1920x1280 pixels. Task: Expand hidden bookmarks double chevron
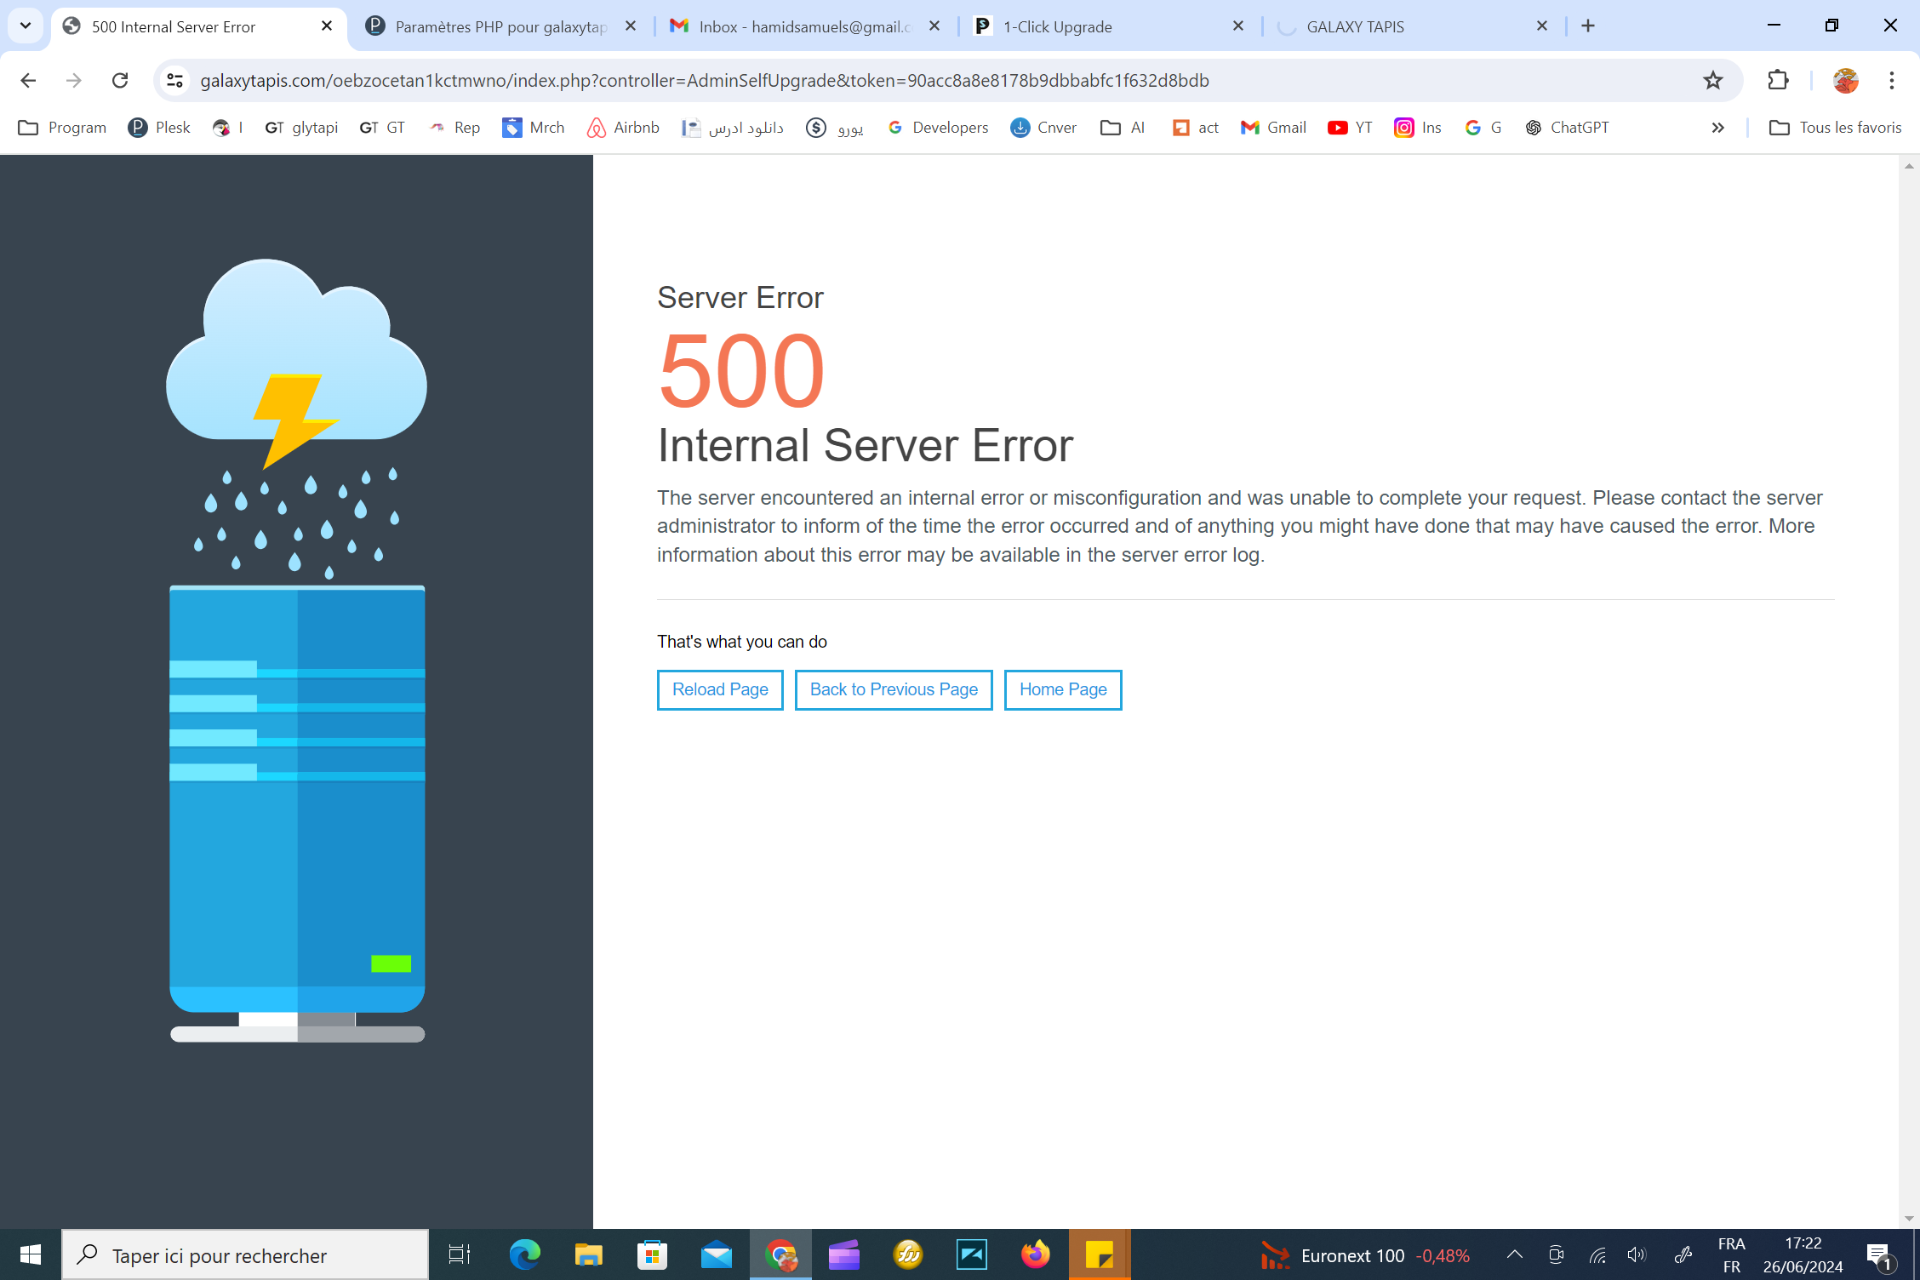(x=1717, y=127)
